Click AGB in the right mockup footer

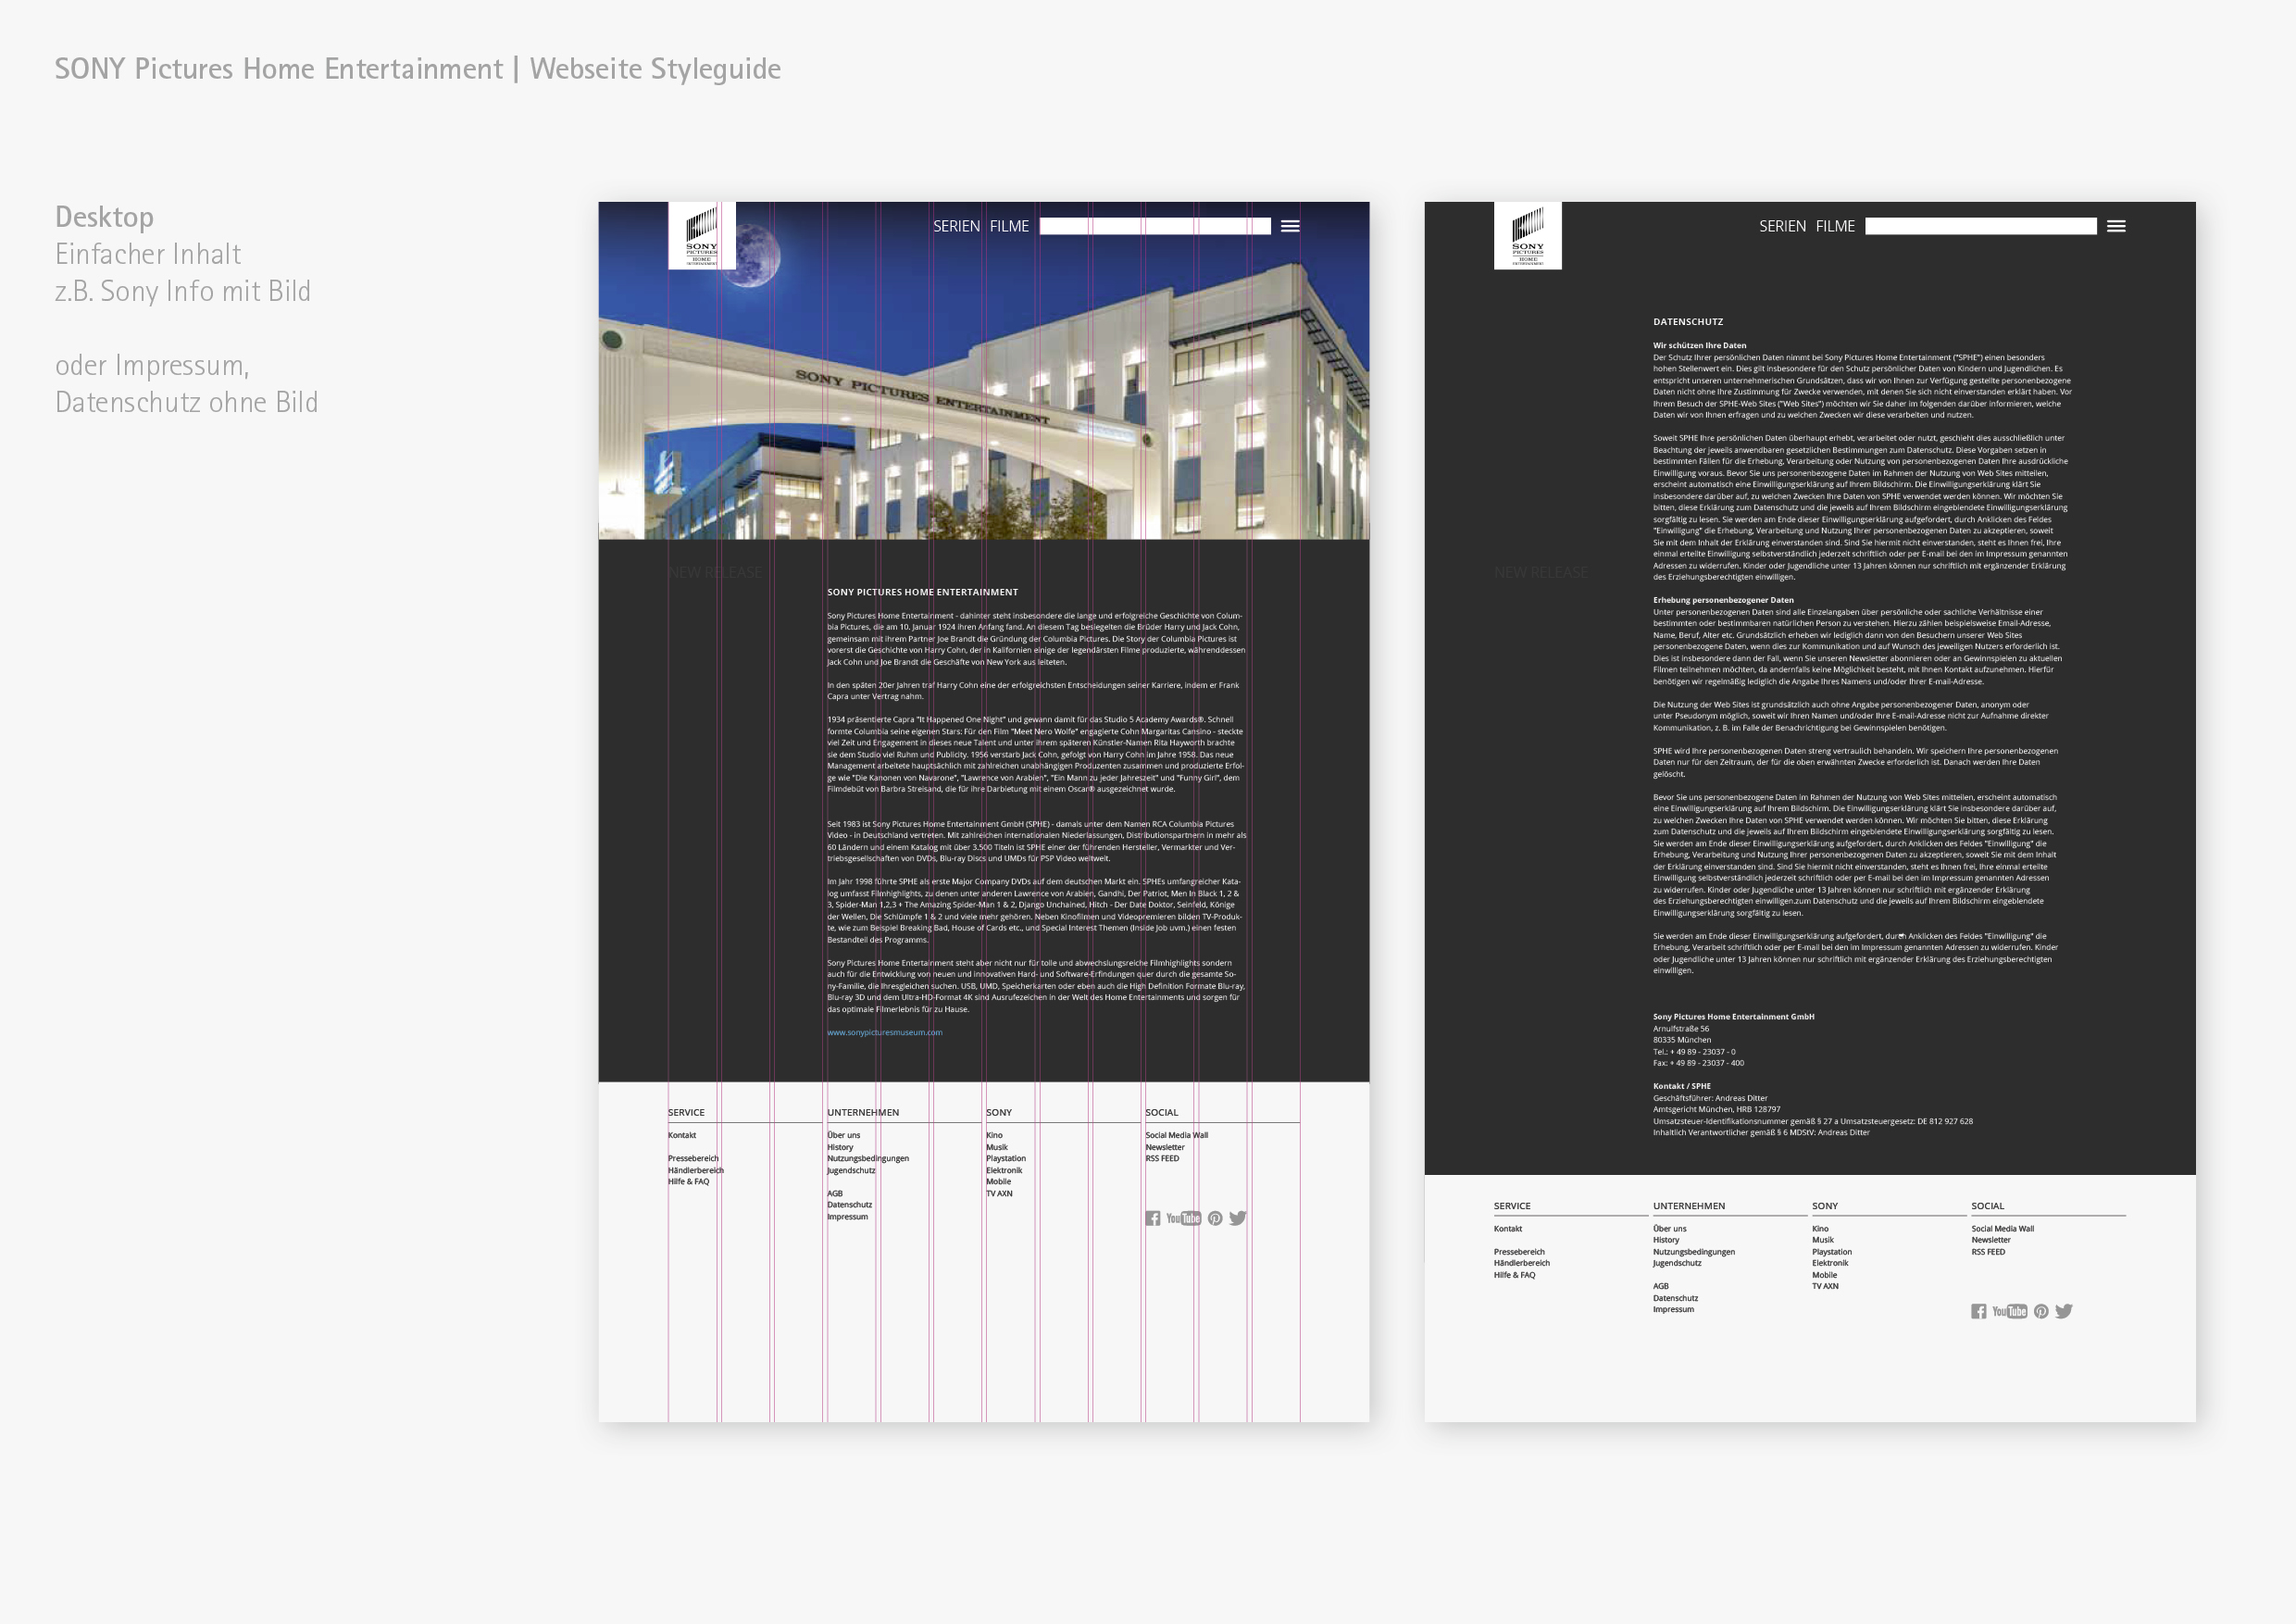tap(1661, 1286)
